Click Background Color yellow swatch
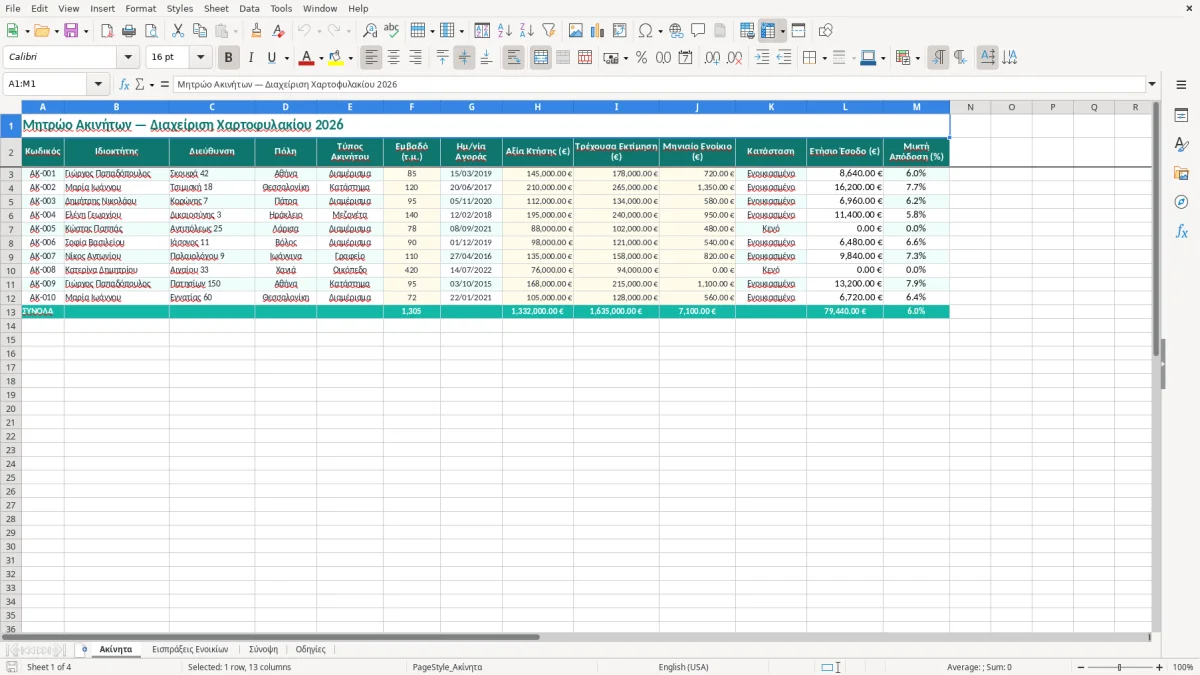The height and width of the screenshot is (675, 1200). (x=335, y=58)
